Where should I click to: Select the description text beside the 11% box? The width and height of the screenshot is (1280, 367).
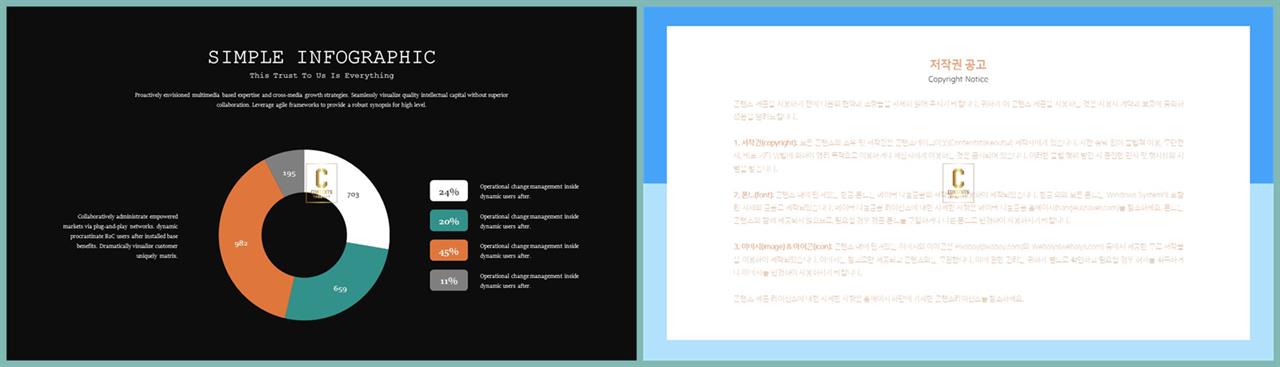(x=529, y=281)
